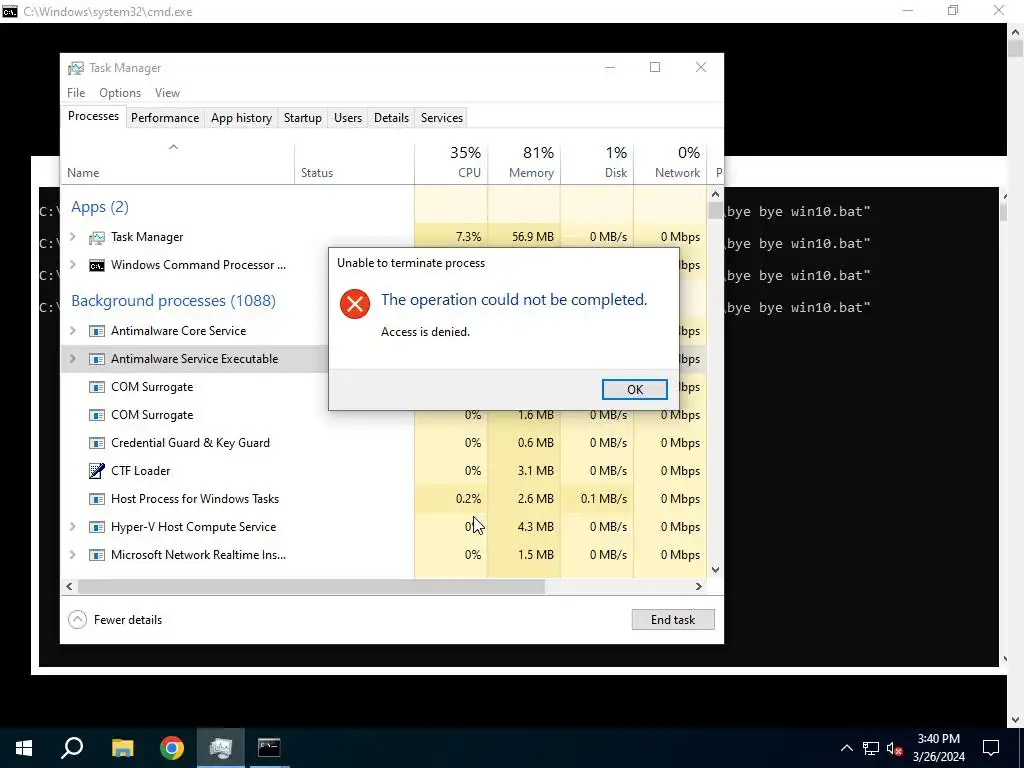Click the horizontal scrollbar left arrow
Screen dimensions: 1024x768
tap(69, 586)
